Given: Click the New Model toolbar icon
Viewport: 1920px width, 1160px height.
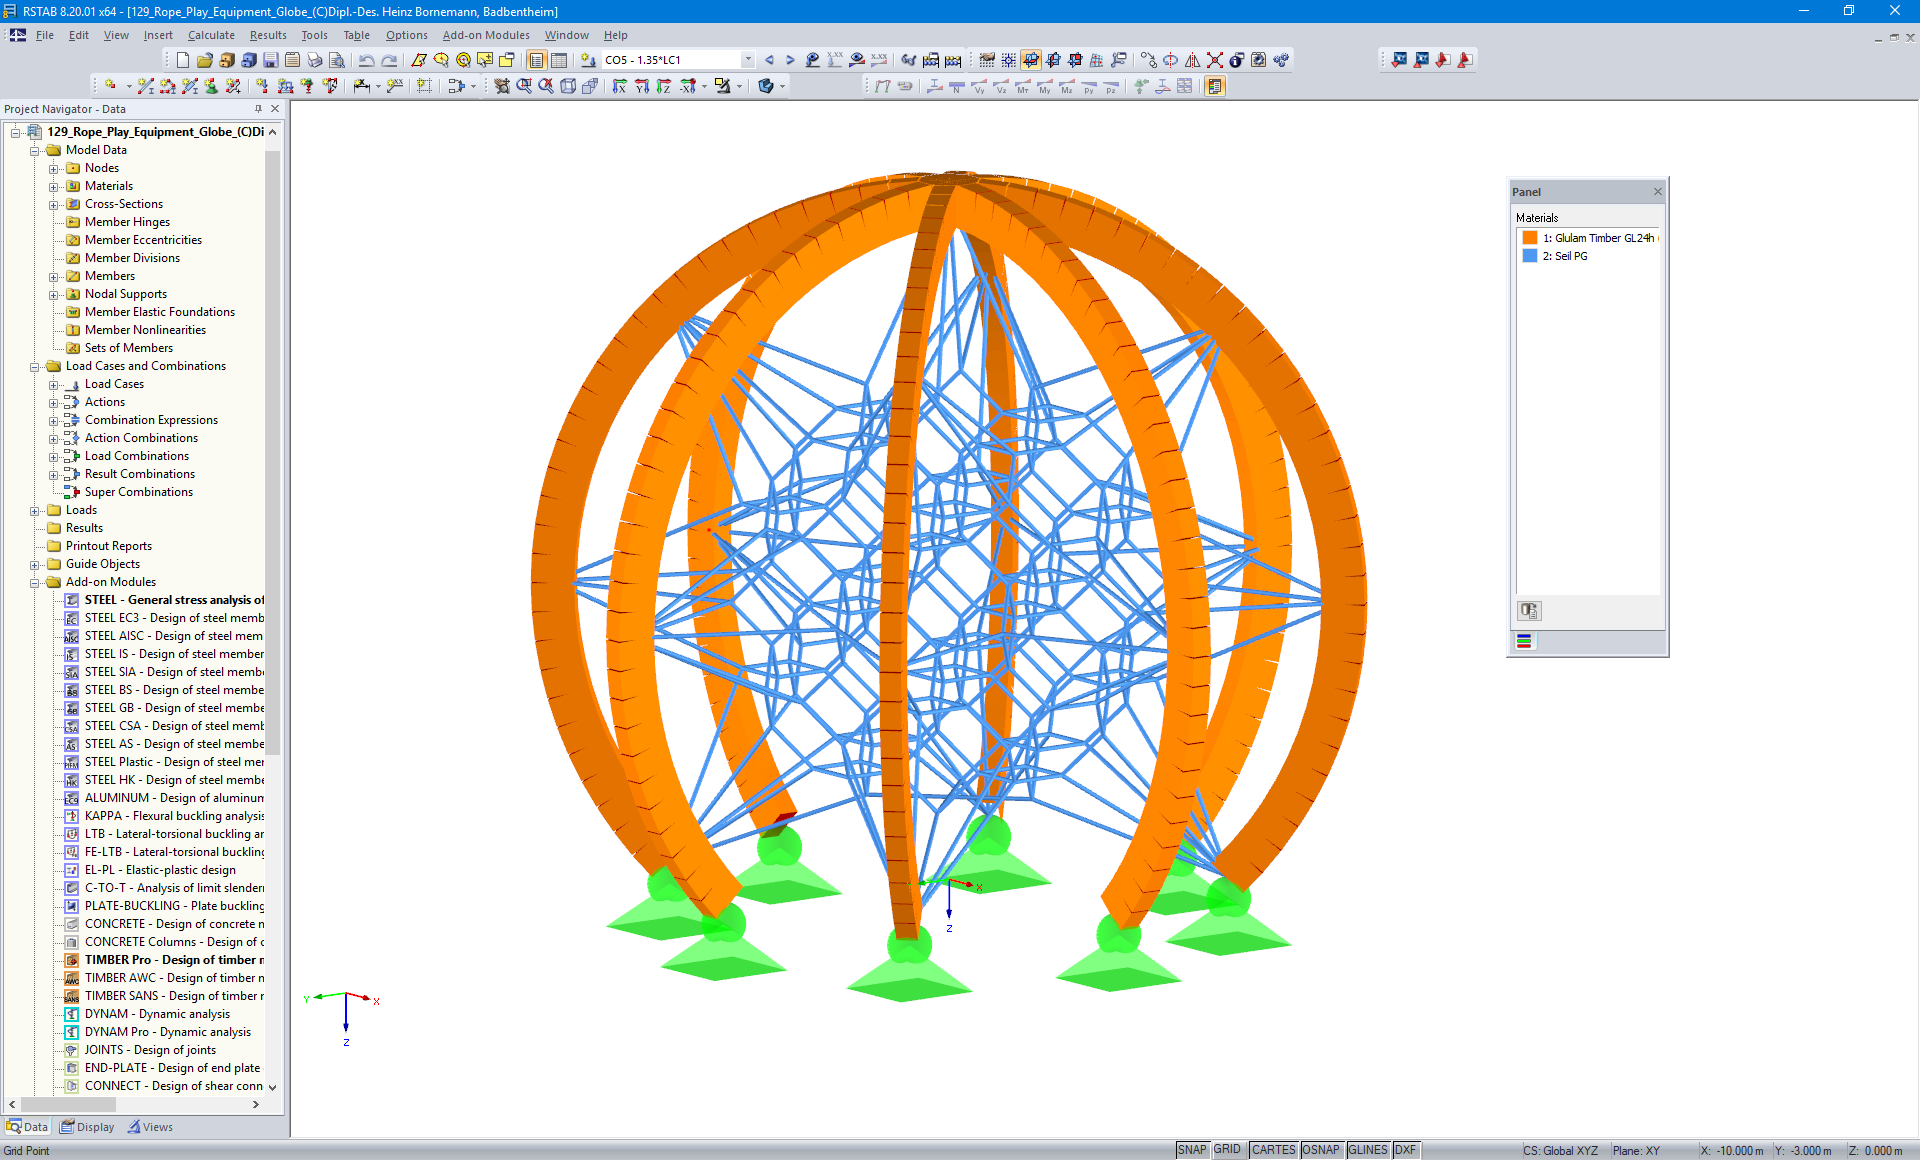Looking at the screenshot, I should click(183, 60).
